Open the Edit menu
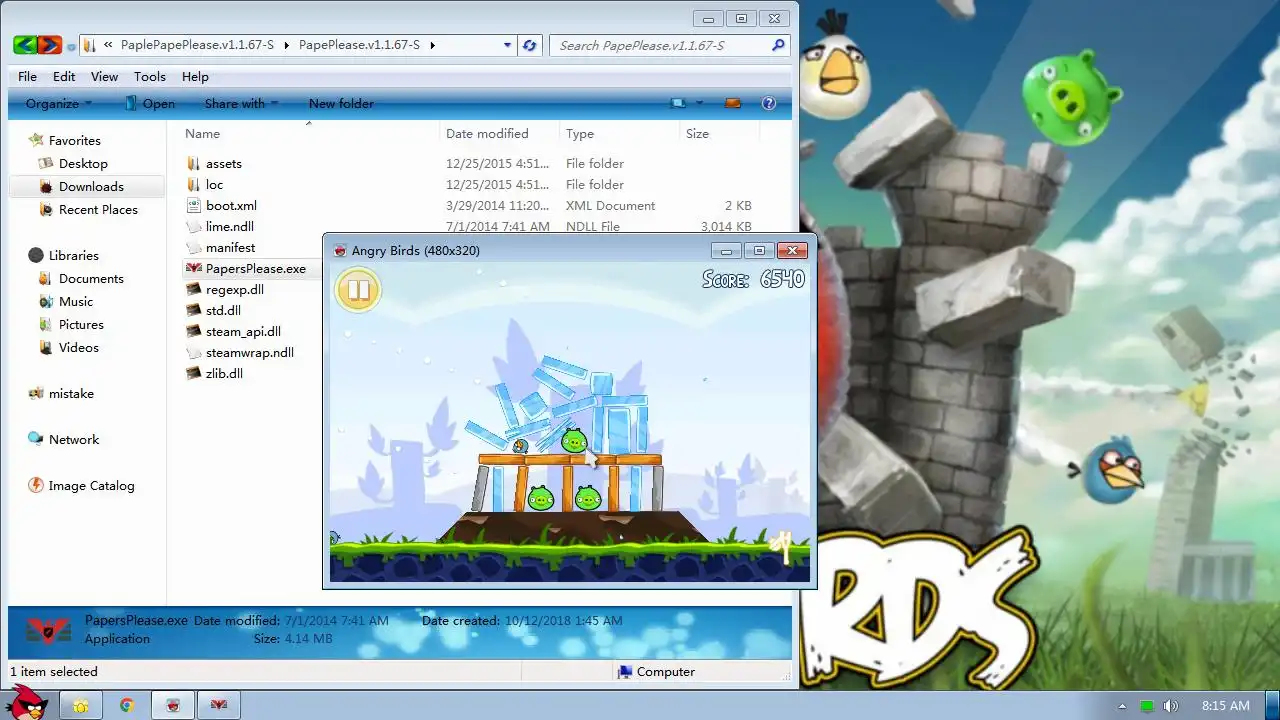 coord(64,76)
